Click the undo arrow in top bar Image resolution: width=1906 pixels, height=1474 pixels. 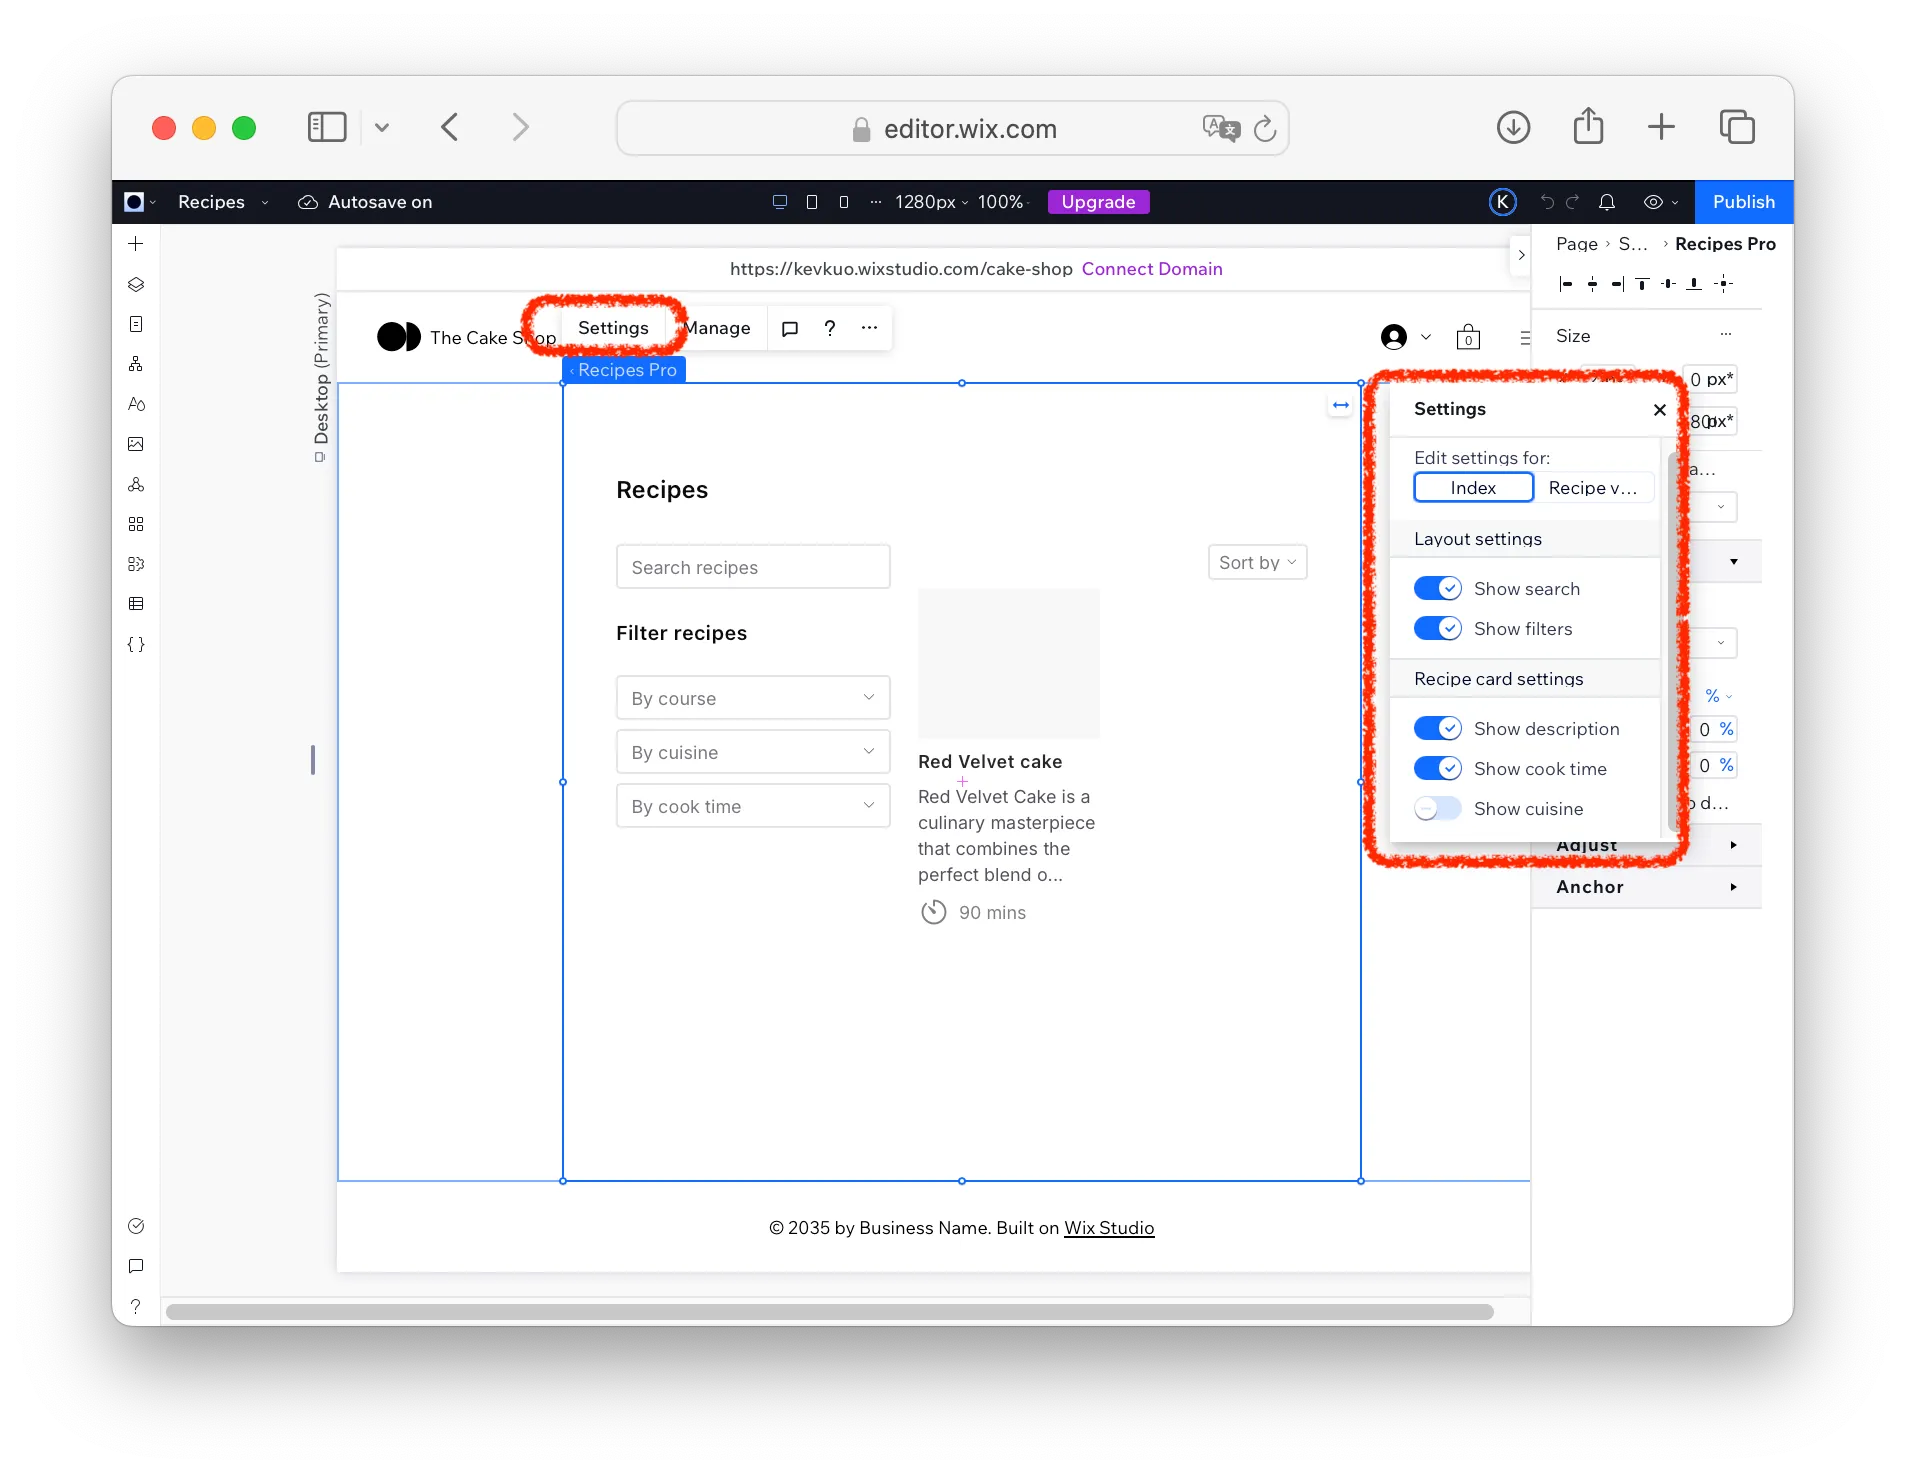point(1547,202)
